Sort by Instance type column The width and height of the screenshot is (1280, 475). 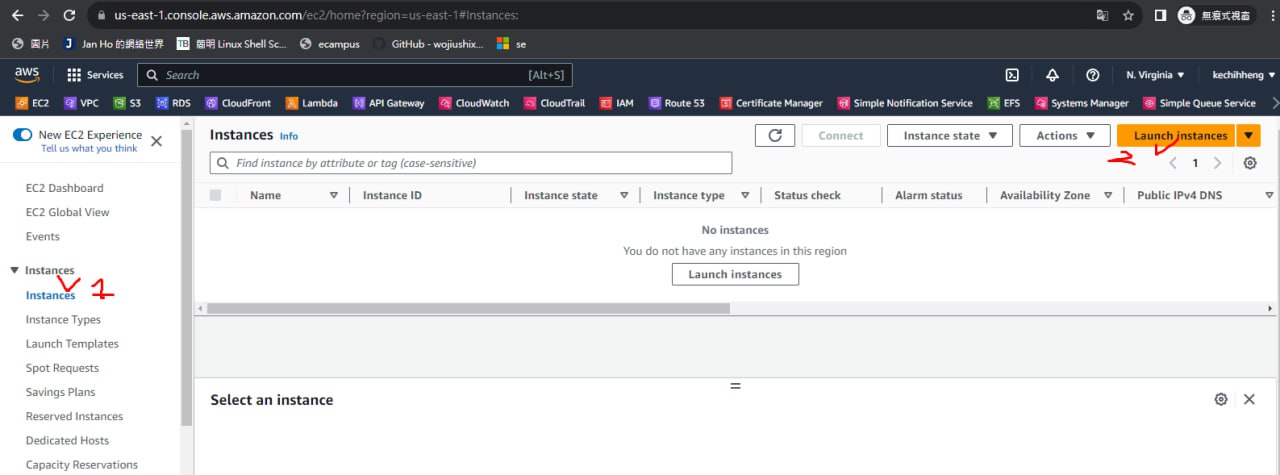click(745, 195)
